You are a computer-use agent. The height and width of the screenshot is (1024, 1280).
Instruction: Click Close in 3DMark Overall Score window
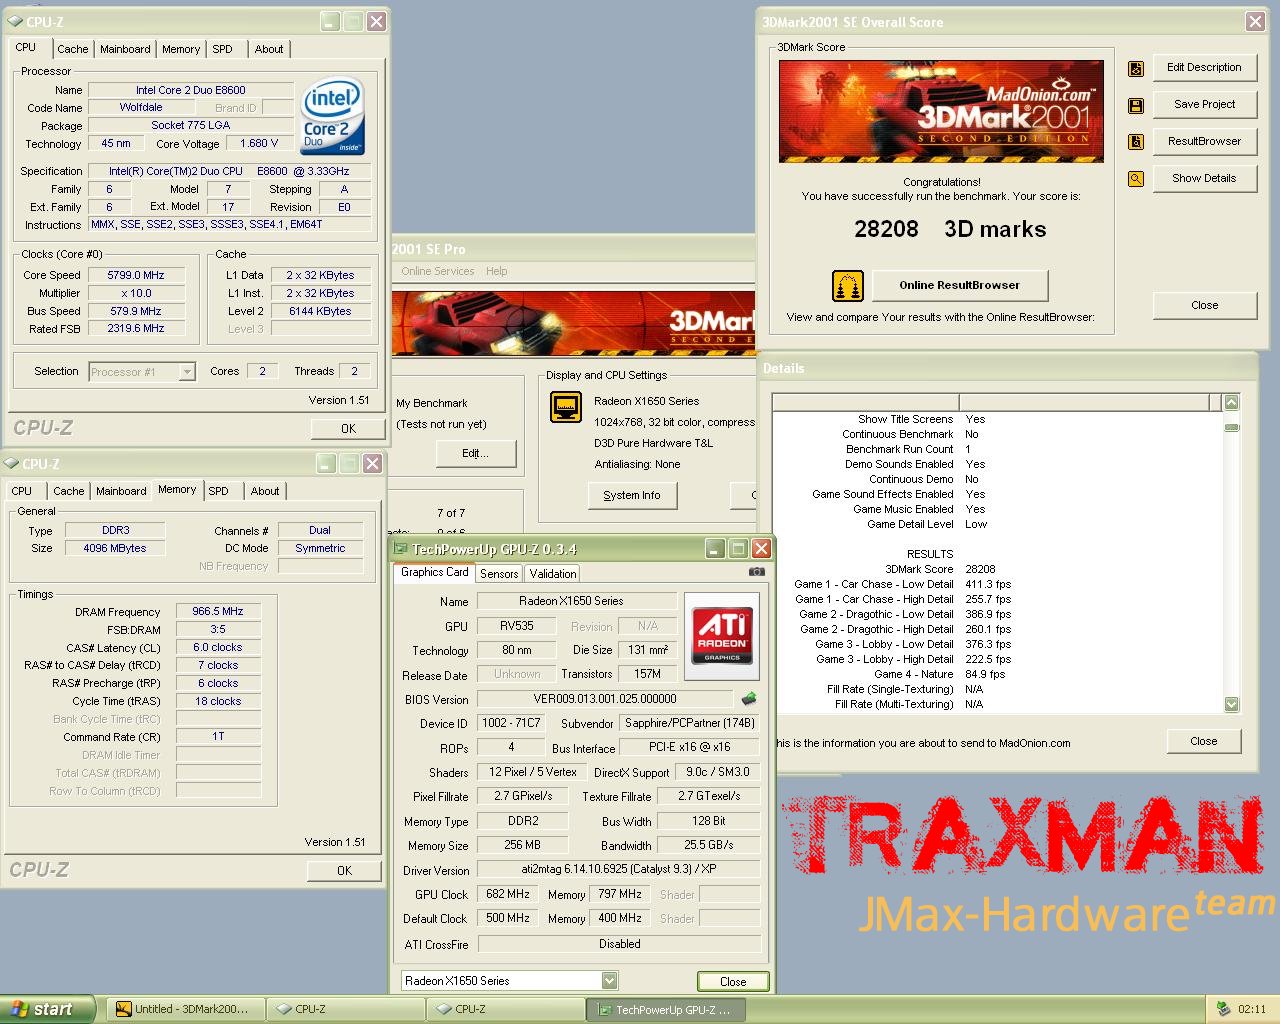click(x=1204, y=306)
